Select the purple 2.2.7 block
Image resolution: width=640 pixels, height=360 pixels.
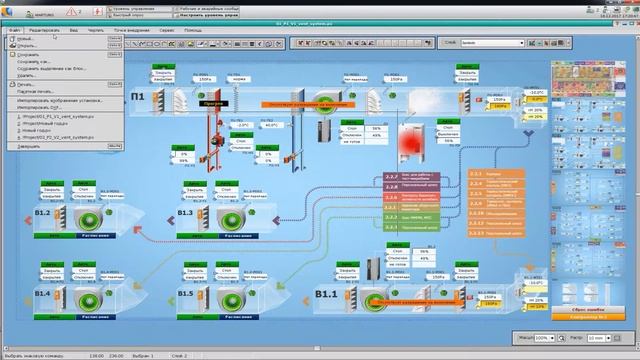pyautogui.click(x=411, y=177)
